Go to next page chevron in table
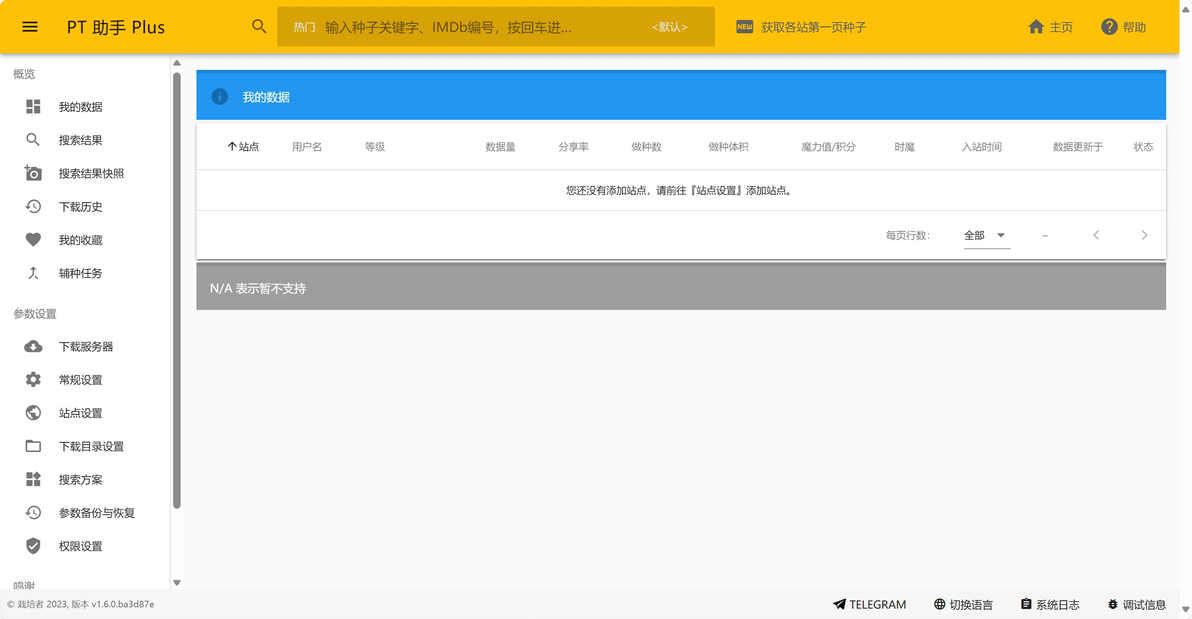This screenshot has width=1192, height=619. 1144,235
